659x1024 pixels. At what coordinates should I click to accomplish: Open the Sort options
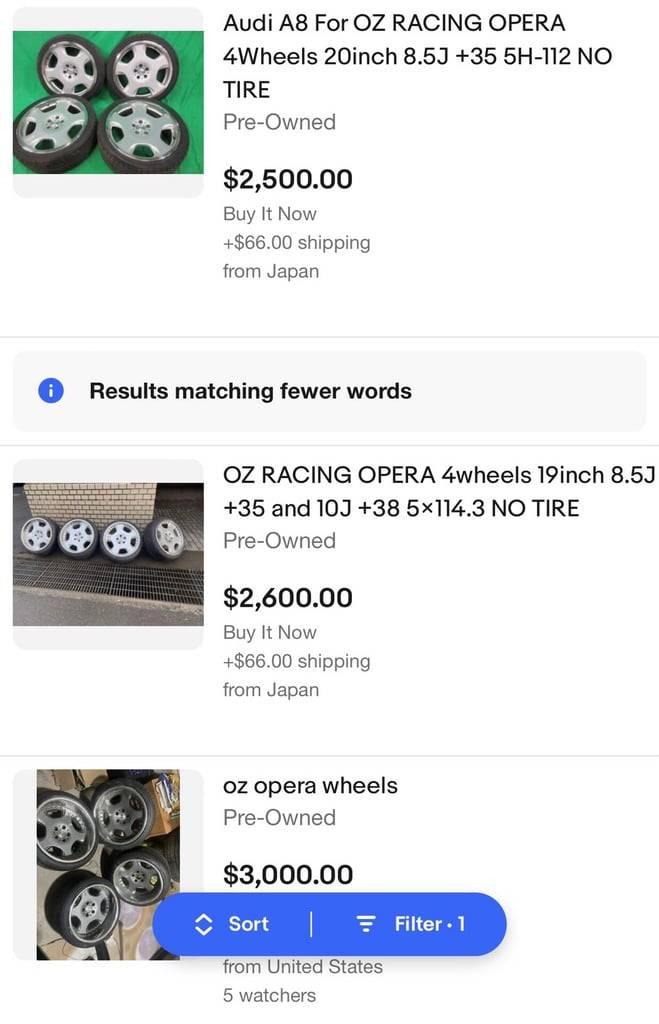click(234, 924)
